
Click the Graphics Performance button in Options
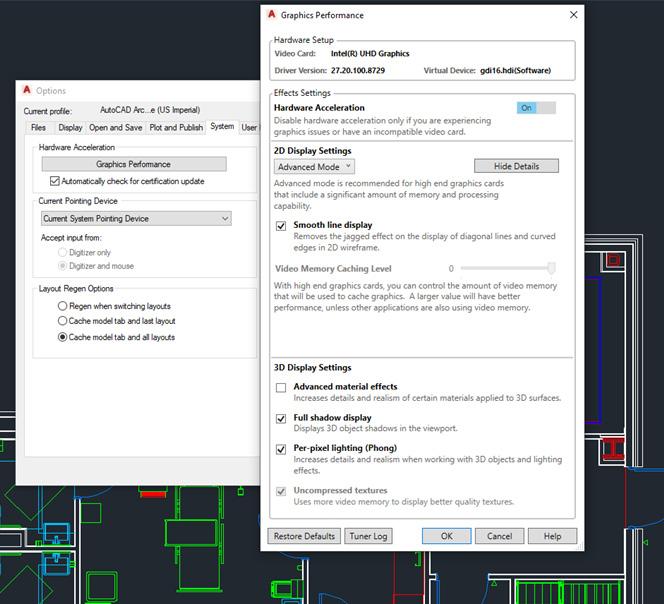[x=134, y=164]
